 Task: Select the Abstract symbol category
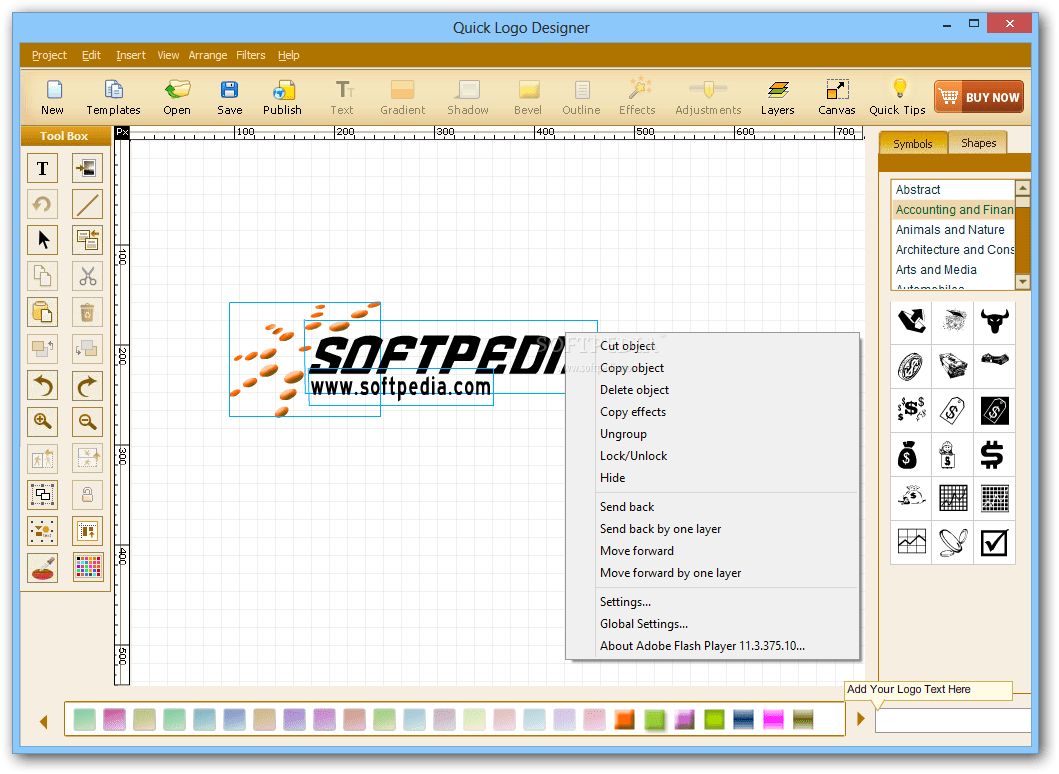pos(953,190)
